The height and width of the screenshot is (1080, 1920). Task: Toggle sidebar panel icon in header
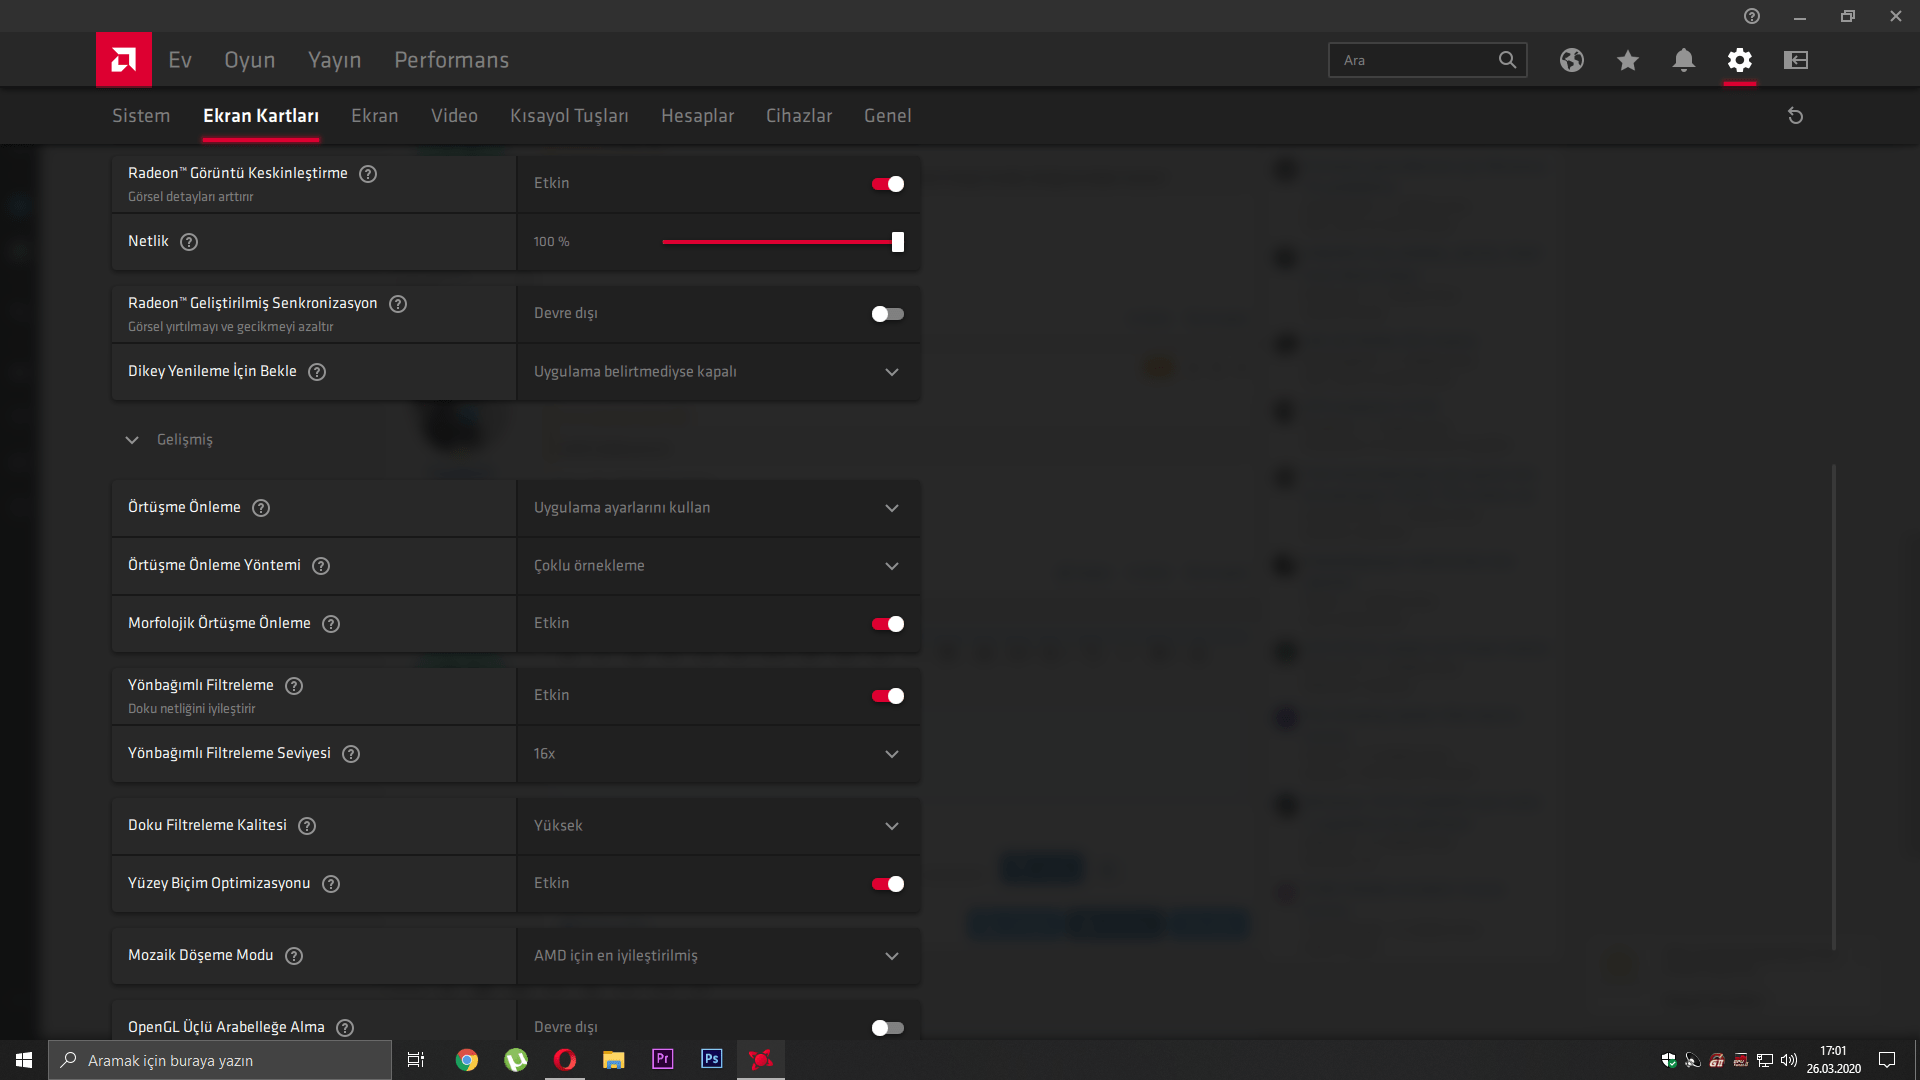(x=1795, y=60)
